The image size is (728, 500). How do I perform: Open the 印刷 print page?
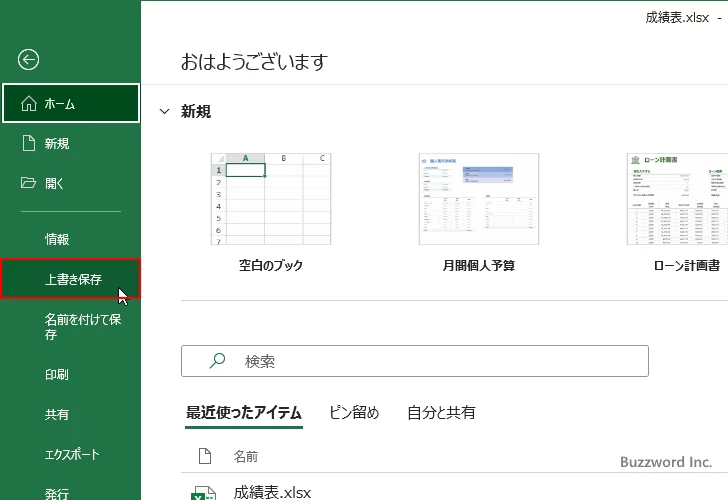57,375
